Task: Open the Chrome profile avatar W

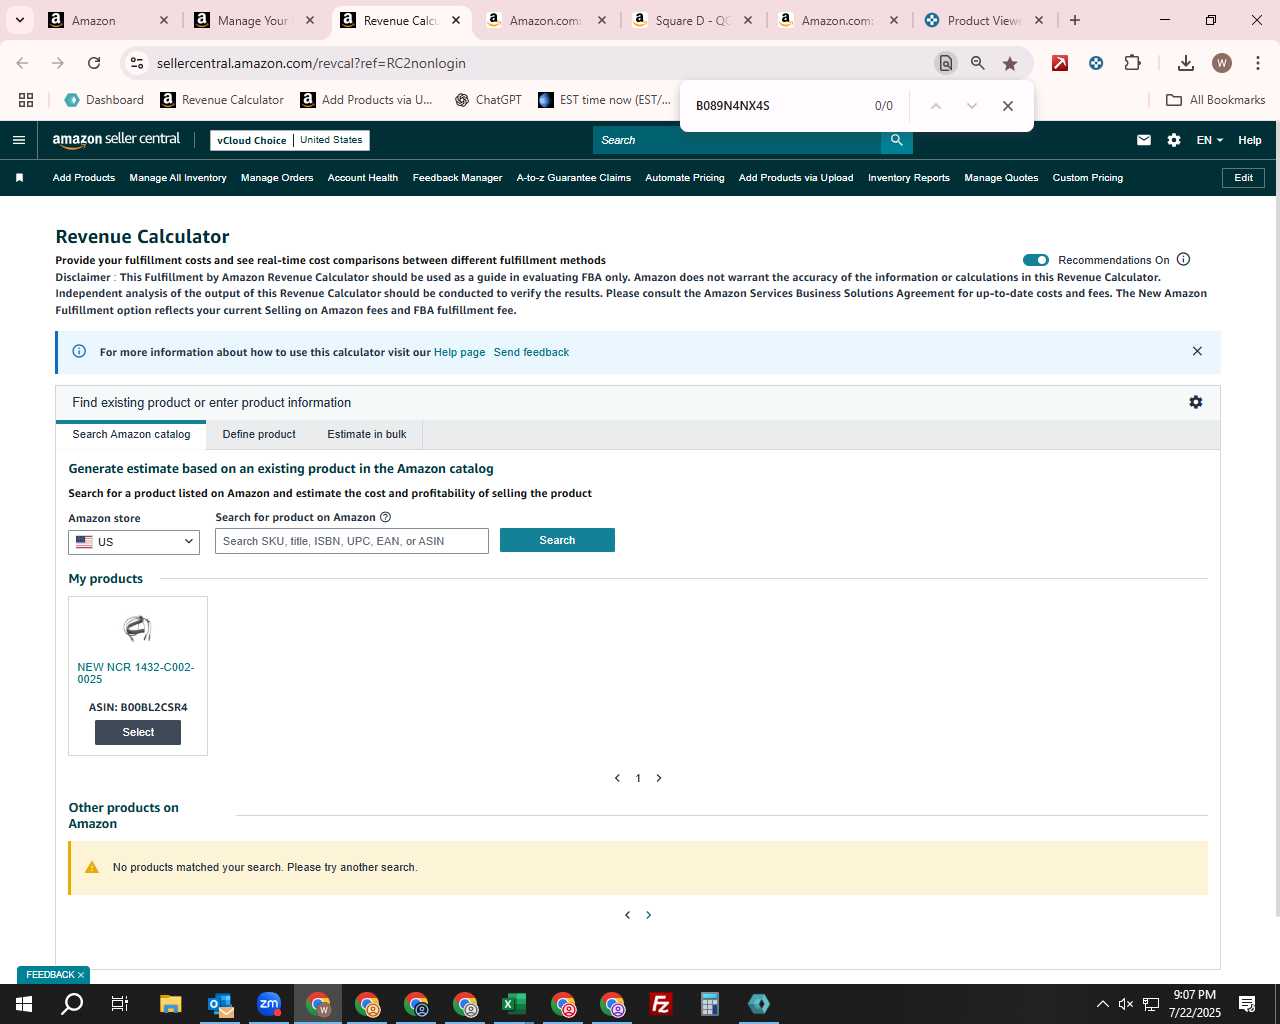Action: click(x=1222, y=63)
